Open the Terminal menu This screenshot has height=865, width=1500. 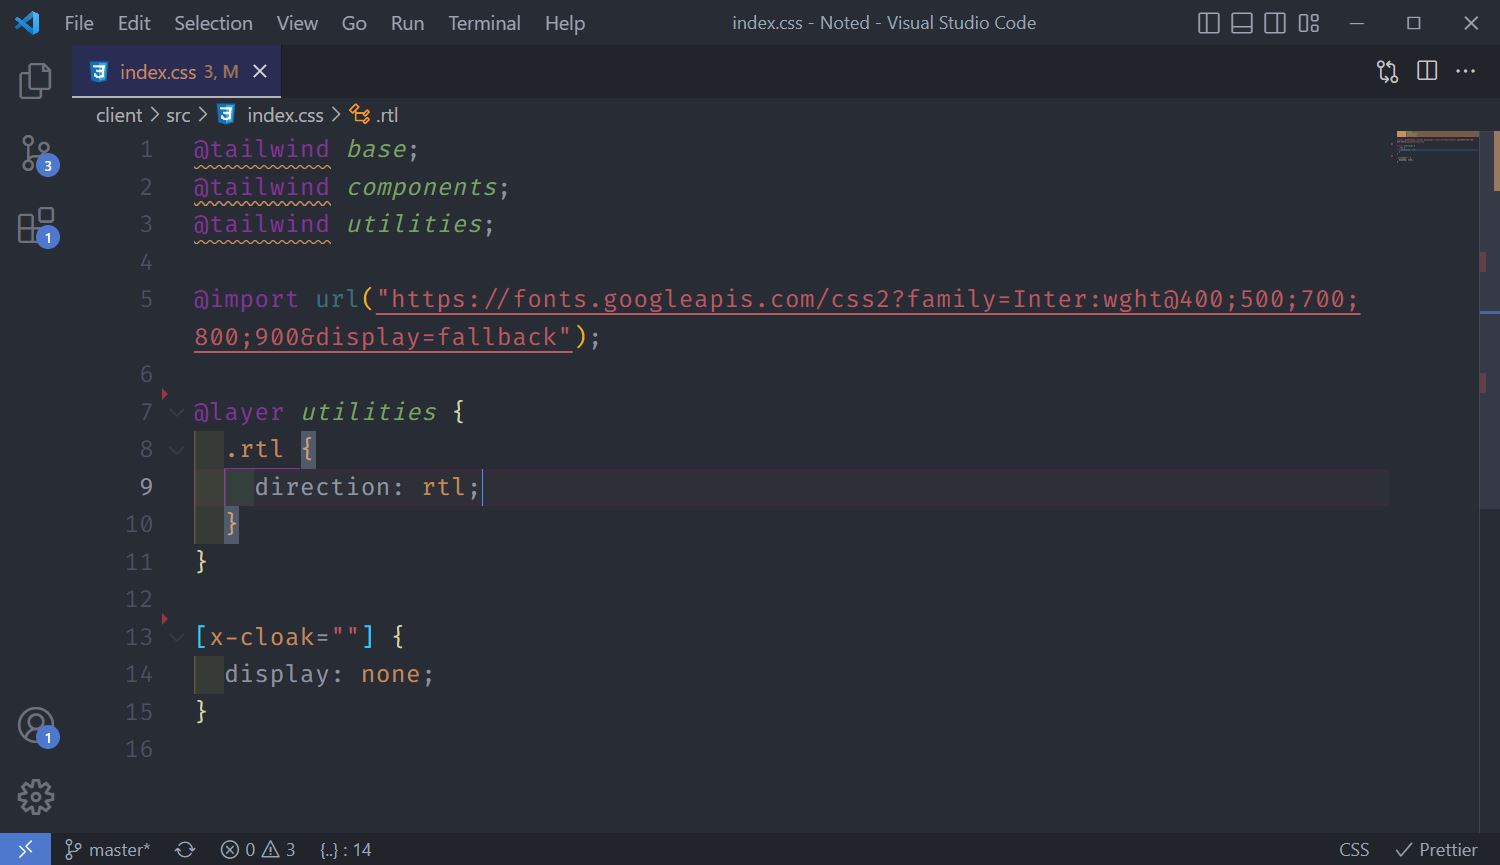pos(484,22)
